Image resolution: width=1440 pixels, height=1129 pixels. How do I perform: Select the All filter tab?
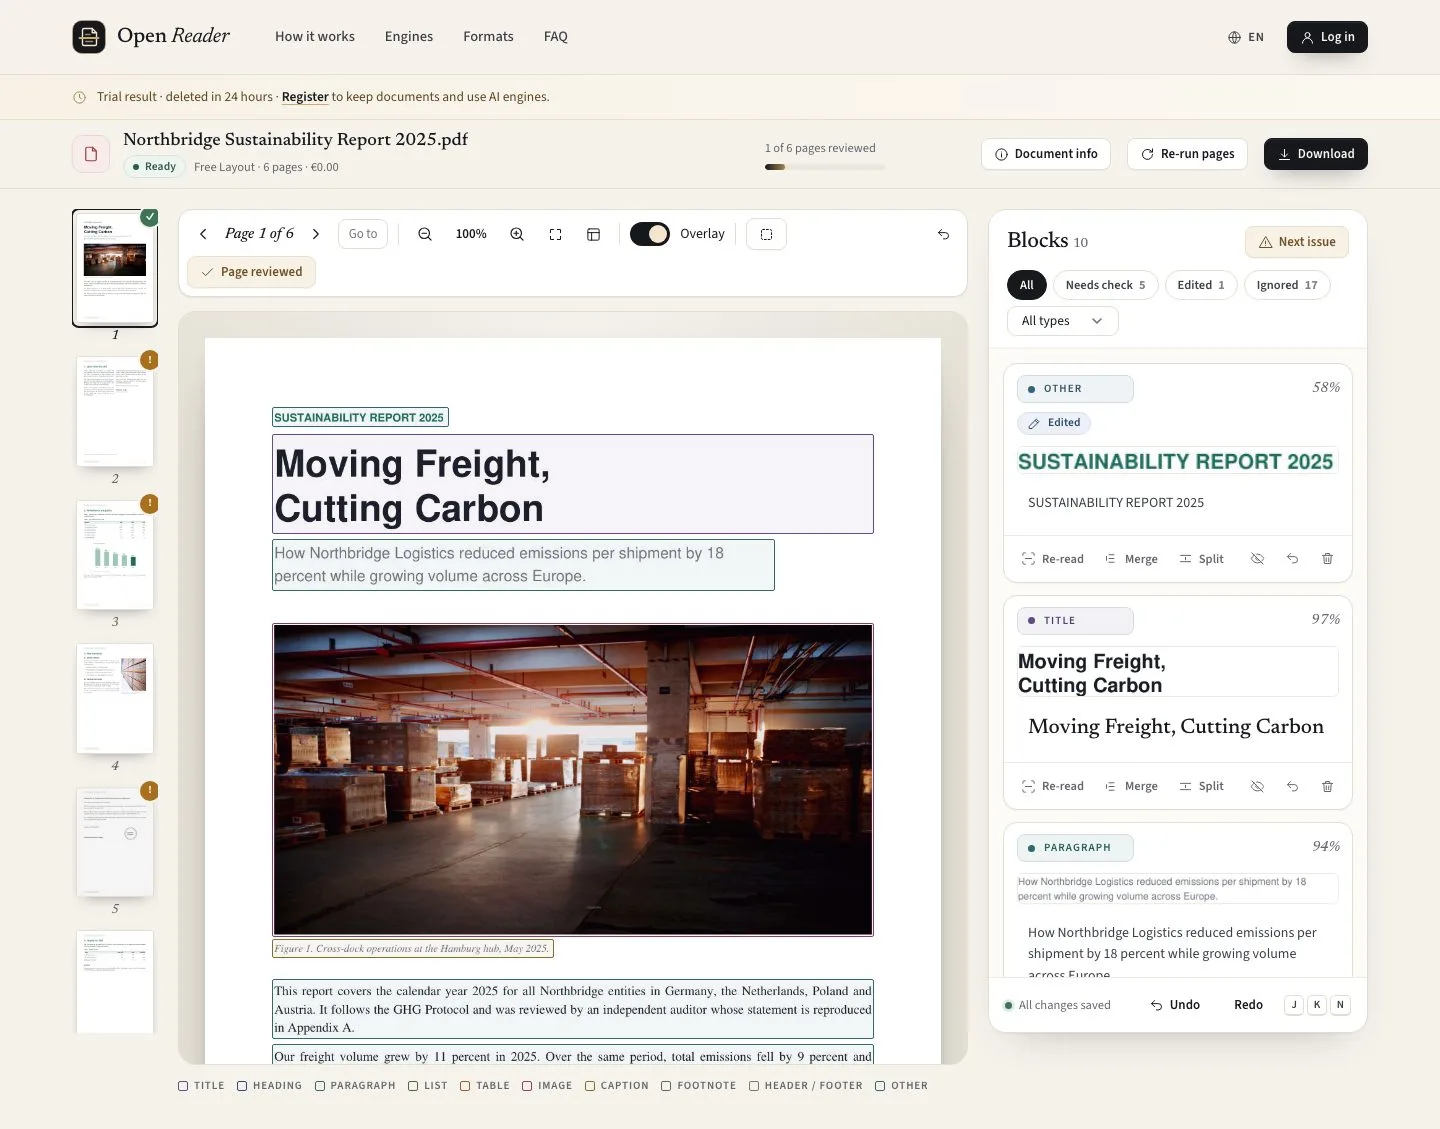tap(1027, 285)
